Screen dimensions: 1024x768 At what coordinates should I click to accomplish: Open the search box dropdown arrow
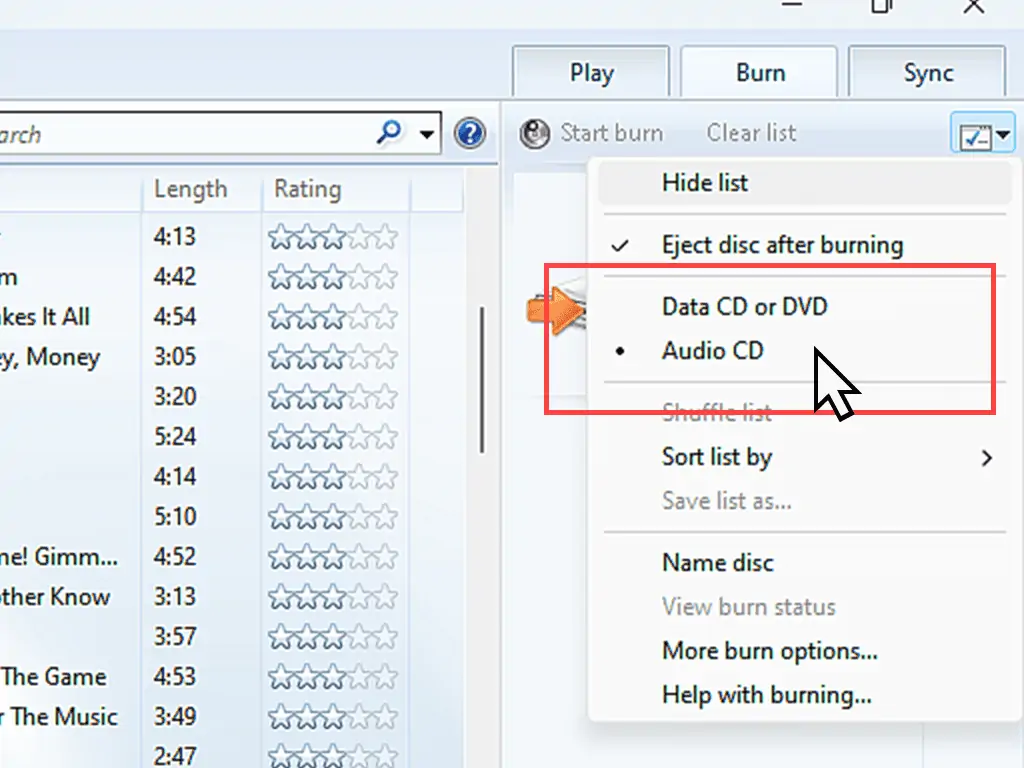point(427,132)
